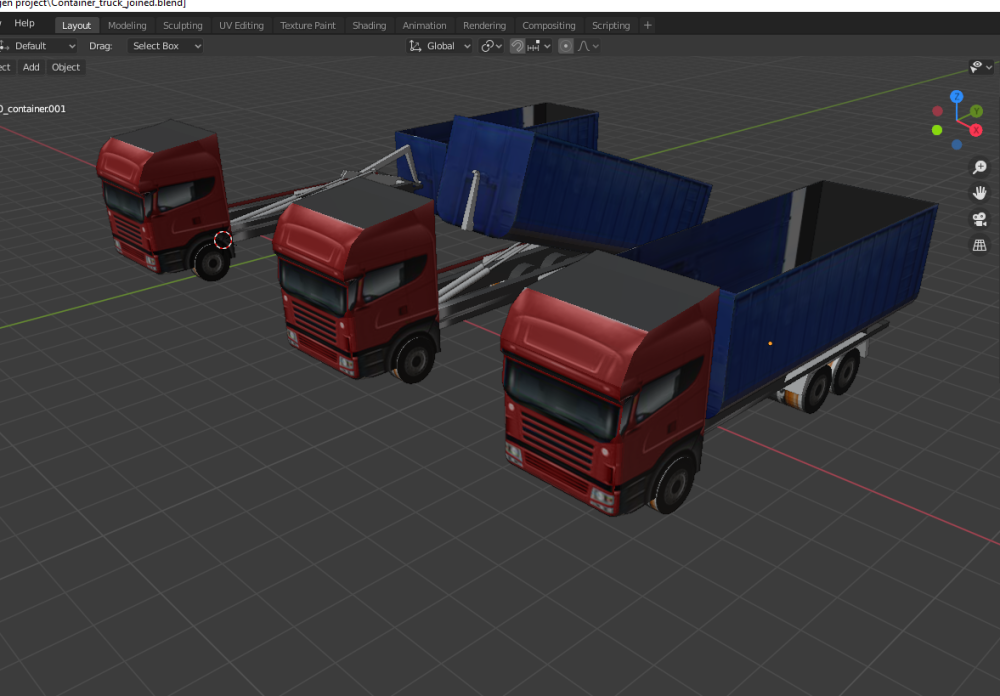Open the Select Box drag dropdown
1000x696 pixels.
[166, 46]
